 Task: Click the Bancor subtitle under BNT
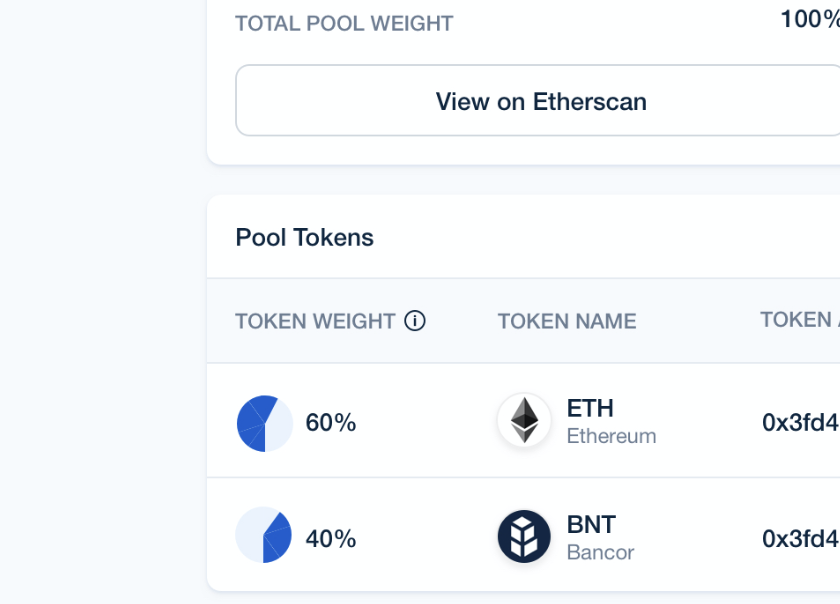point(600,550)
